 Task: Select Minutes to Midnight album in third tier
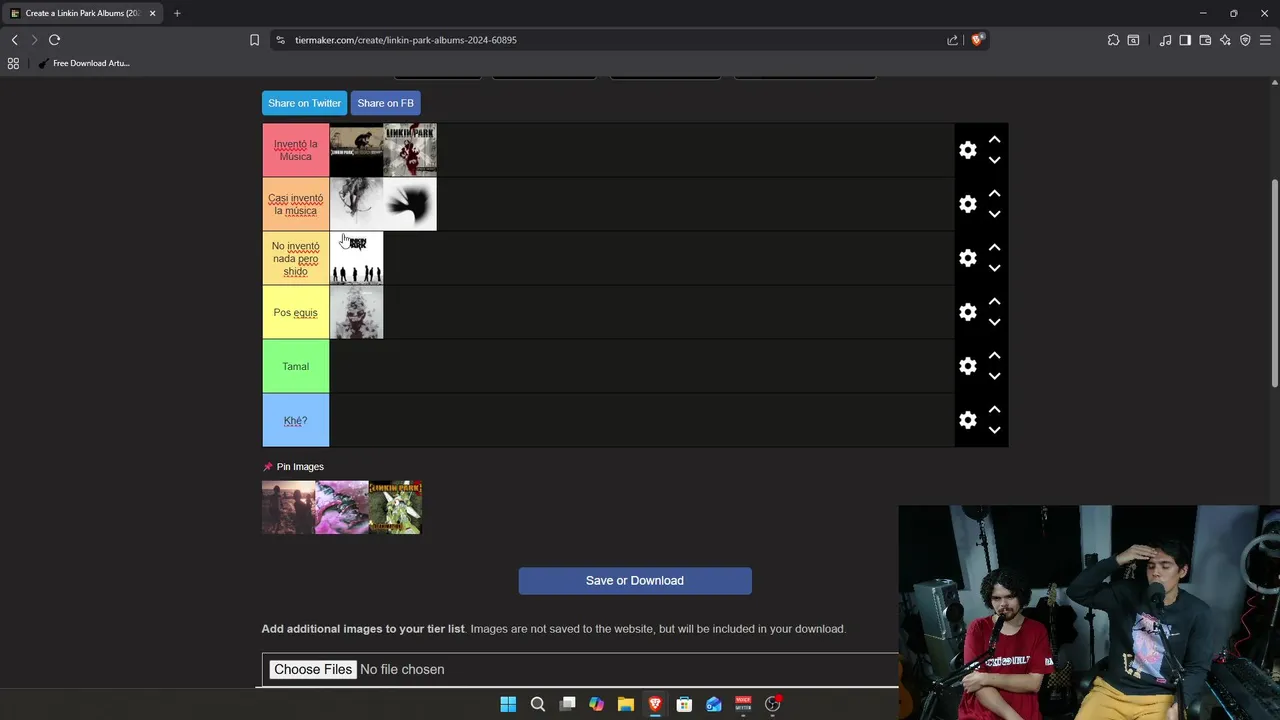356,258
